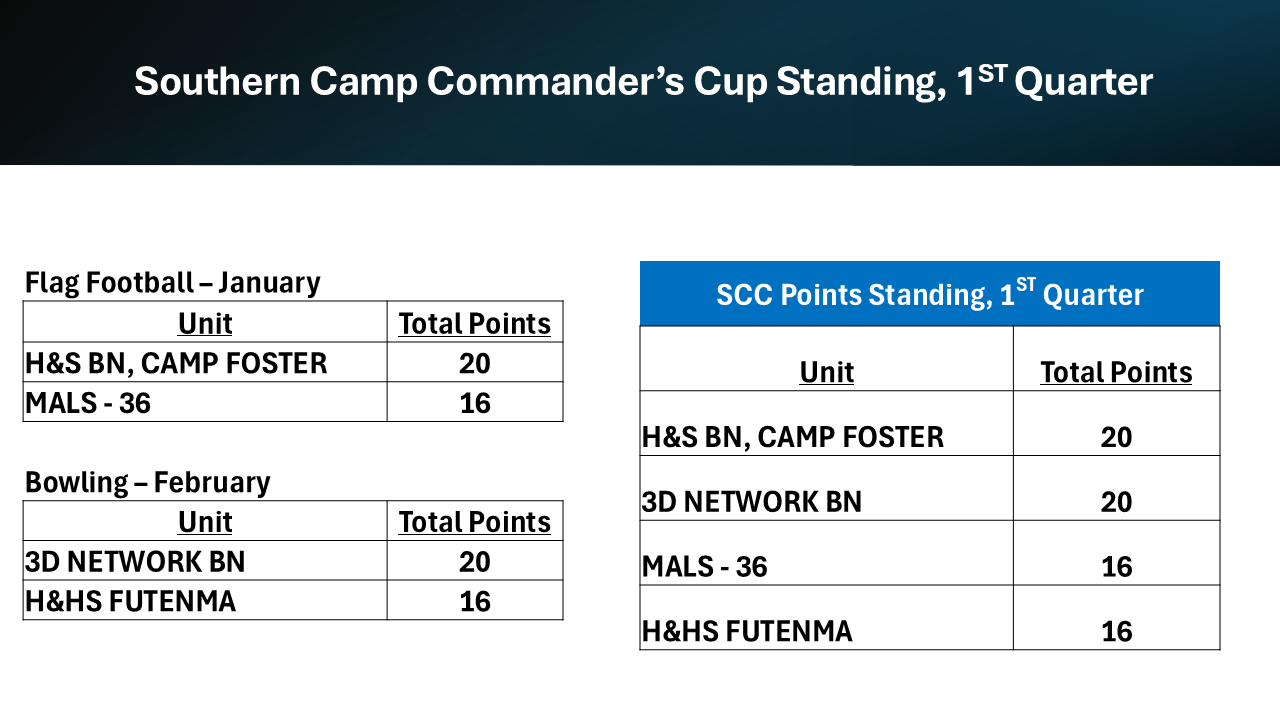Click the 20 points cell under Flag Football
Screen dimensions: 1280x720
[x=474, y=363]
